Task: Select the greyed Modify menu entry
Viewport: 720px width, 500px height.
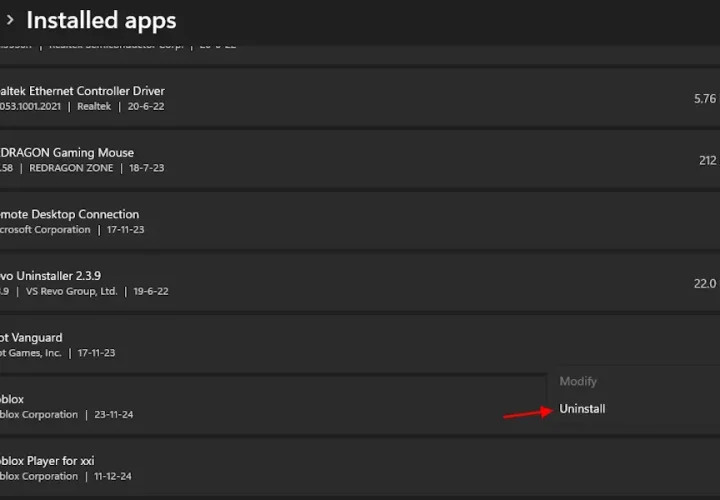Action: coord(578,381)
